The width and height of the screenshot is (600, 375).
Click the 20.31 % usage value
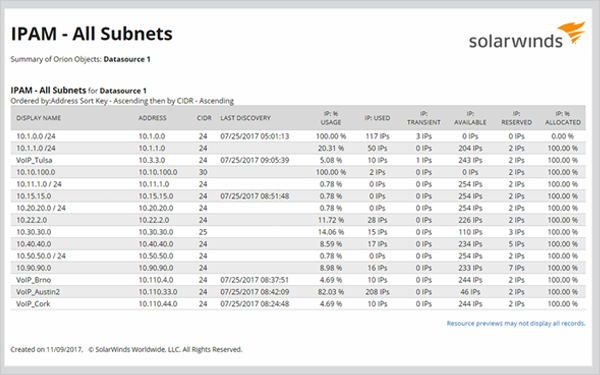tap(331, 148)
